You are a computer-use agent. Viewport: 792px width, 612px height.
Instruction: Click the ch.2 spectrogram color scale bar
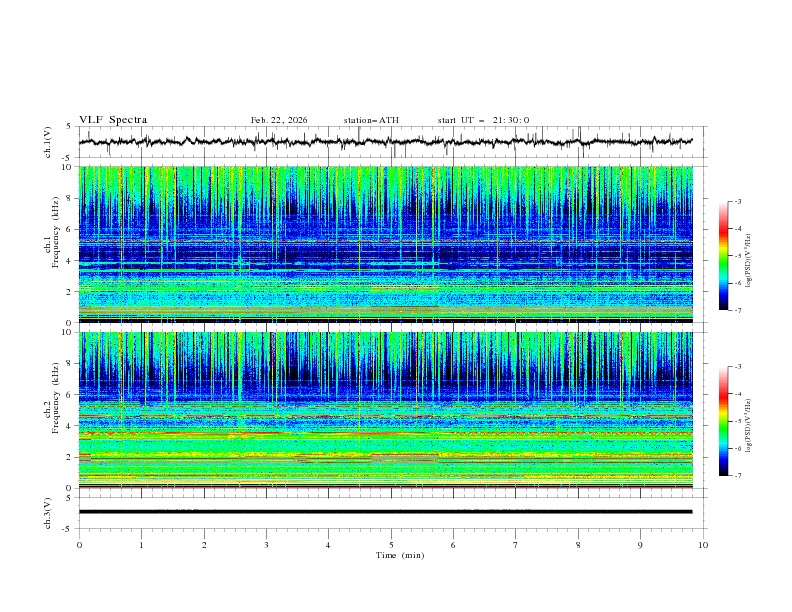(723, 421)
